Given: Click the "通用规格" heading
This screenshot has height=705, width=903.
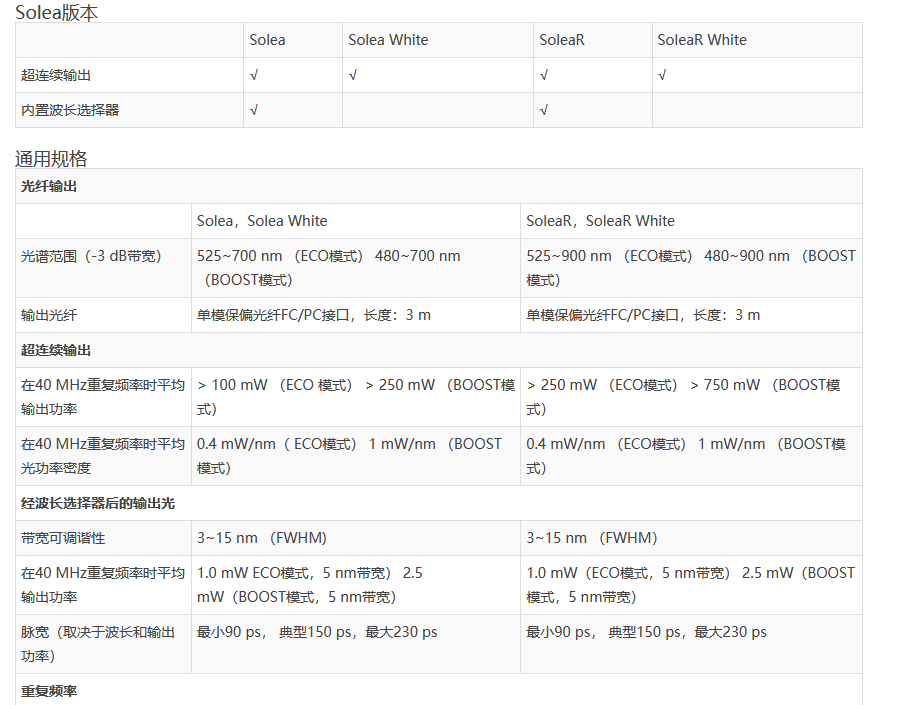Looking at the screenshot, I should pos(51,158).
